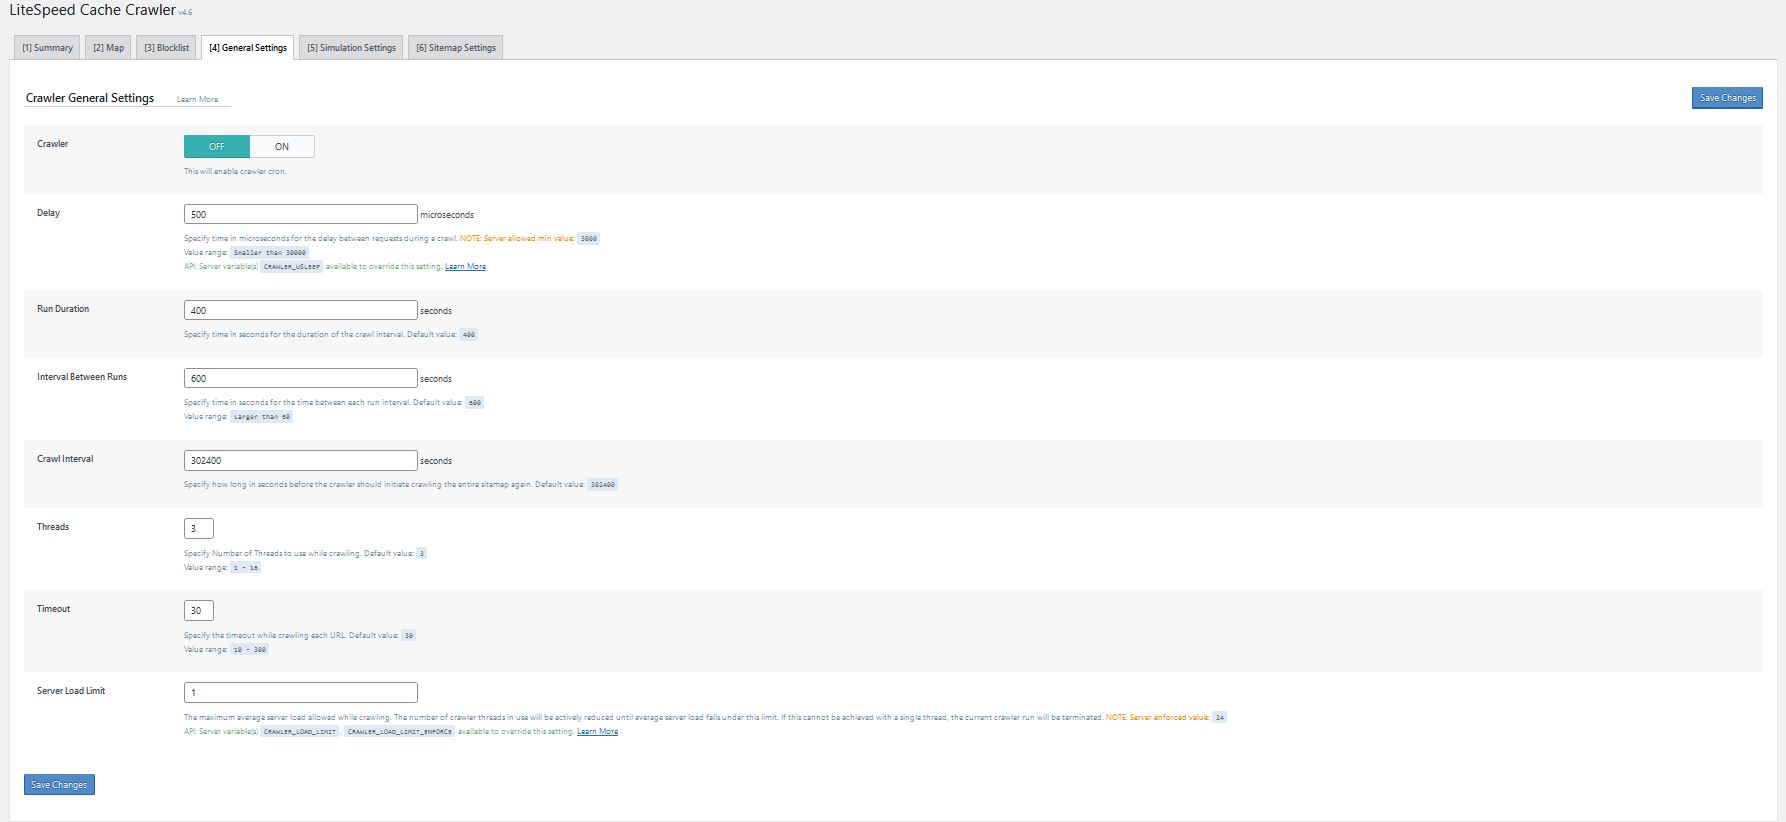The width and height of the screenshot is (1786, 822).
Task: Click the Interval Between Runs field
Action: pyautogui.click(x=300, y=378)
